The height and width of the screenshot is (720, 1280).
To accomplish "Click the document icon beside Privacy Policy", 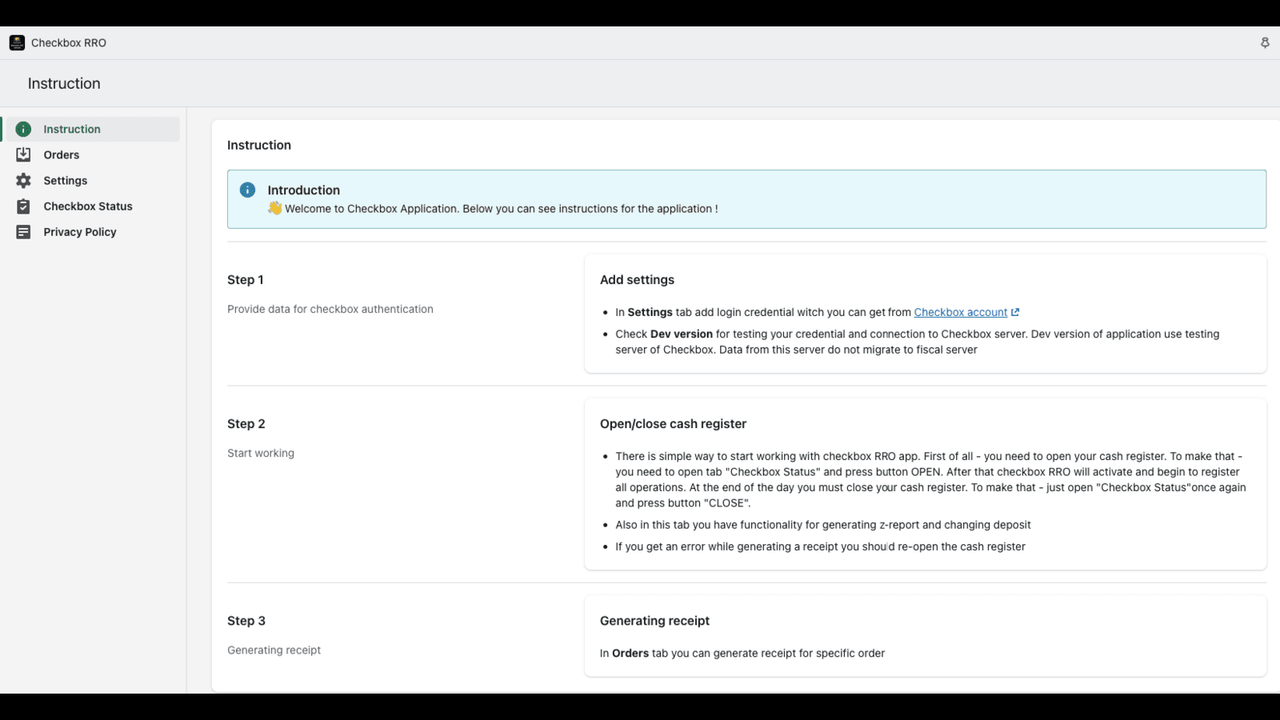I will [23, 232].
